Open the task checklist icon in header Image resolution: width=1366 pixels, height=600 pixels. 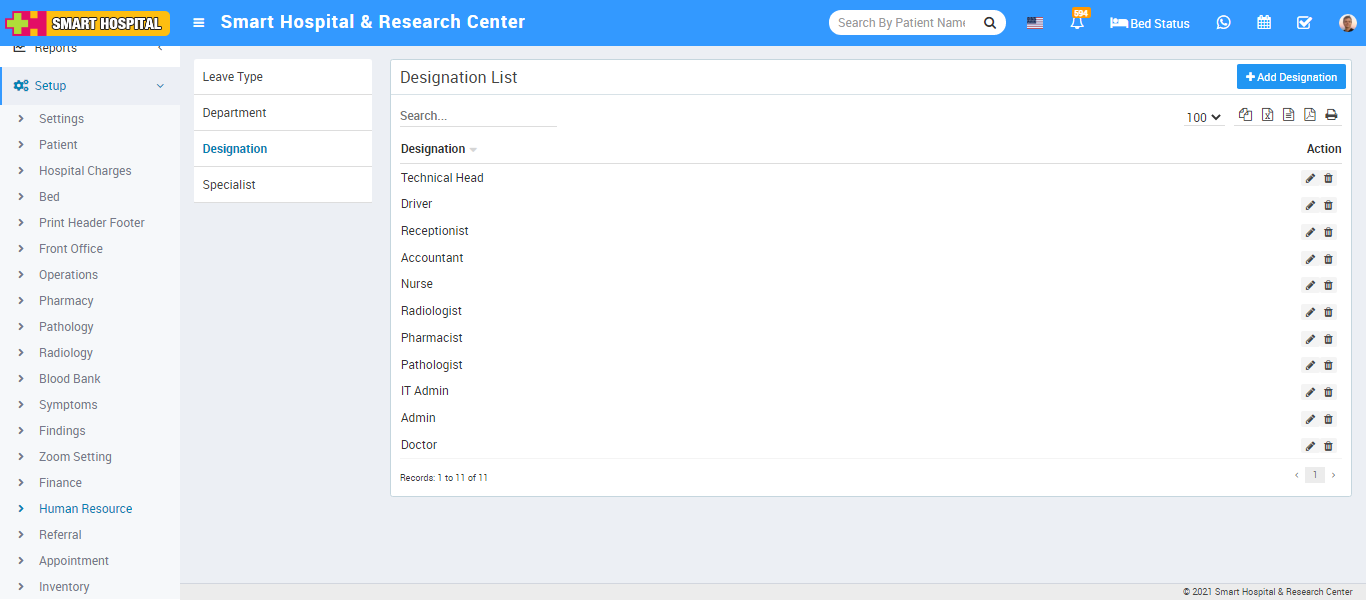click(x=1304, y=23)
